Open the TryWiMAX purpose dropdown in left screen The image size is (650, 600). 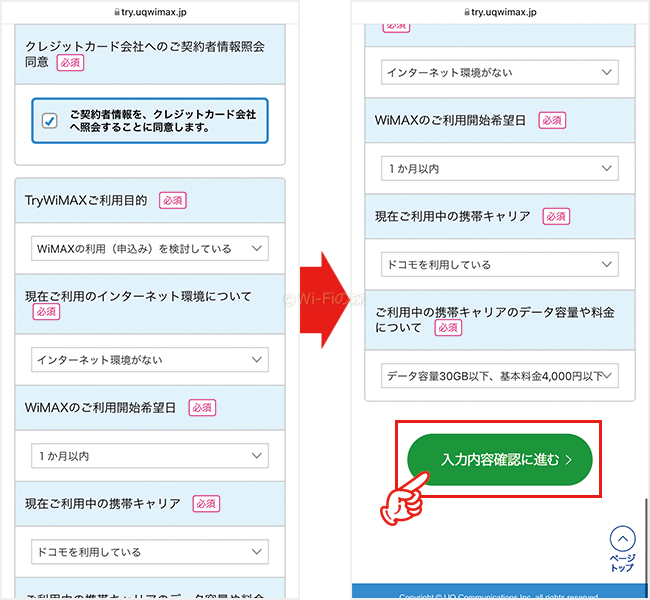point(150,248)
